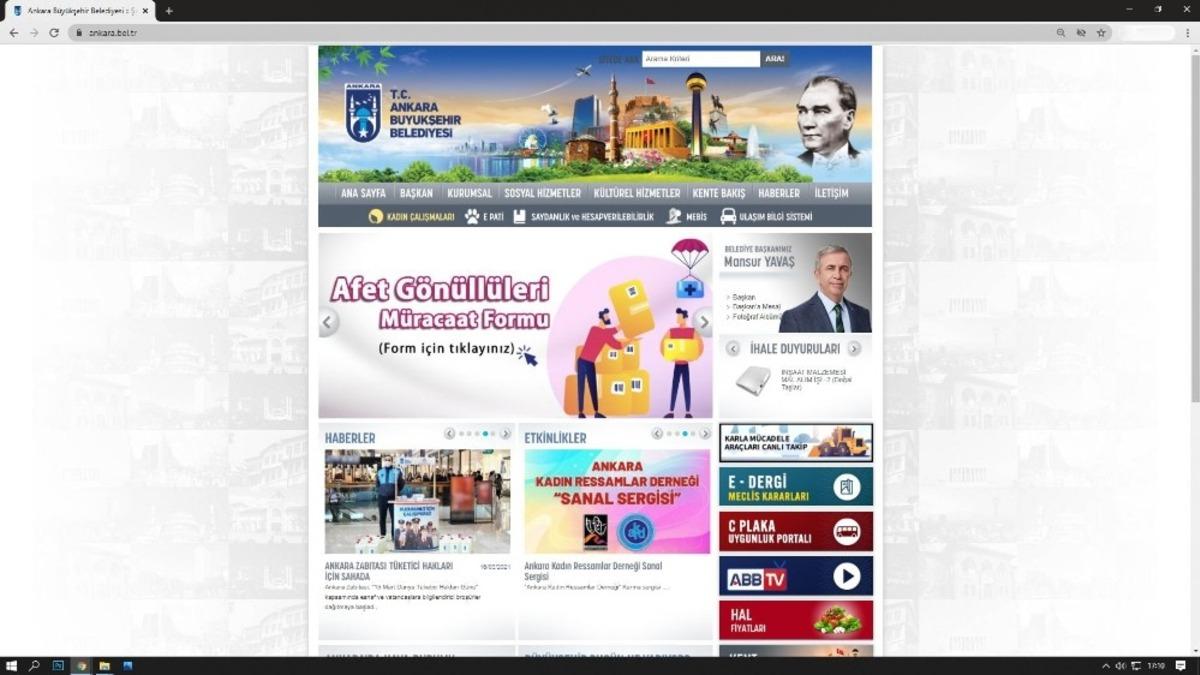Advance to next İhale Duyuruları item
Screen dimensions: 1200x675
tap(854, 349)
